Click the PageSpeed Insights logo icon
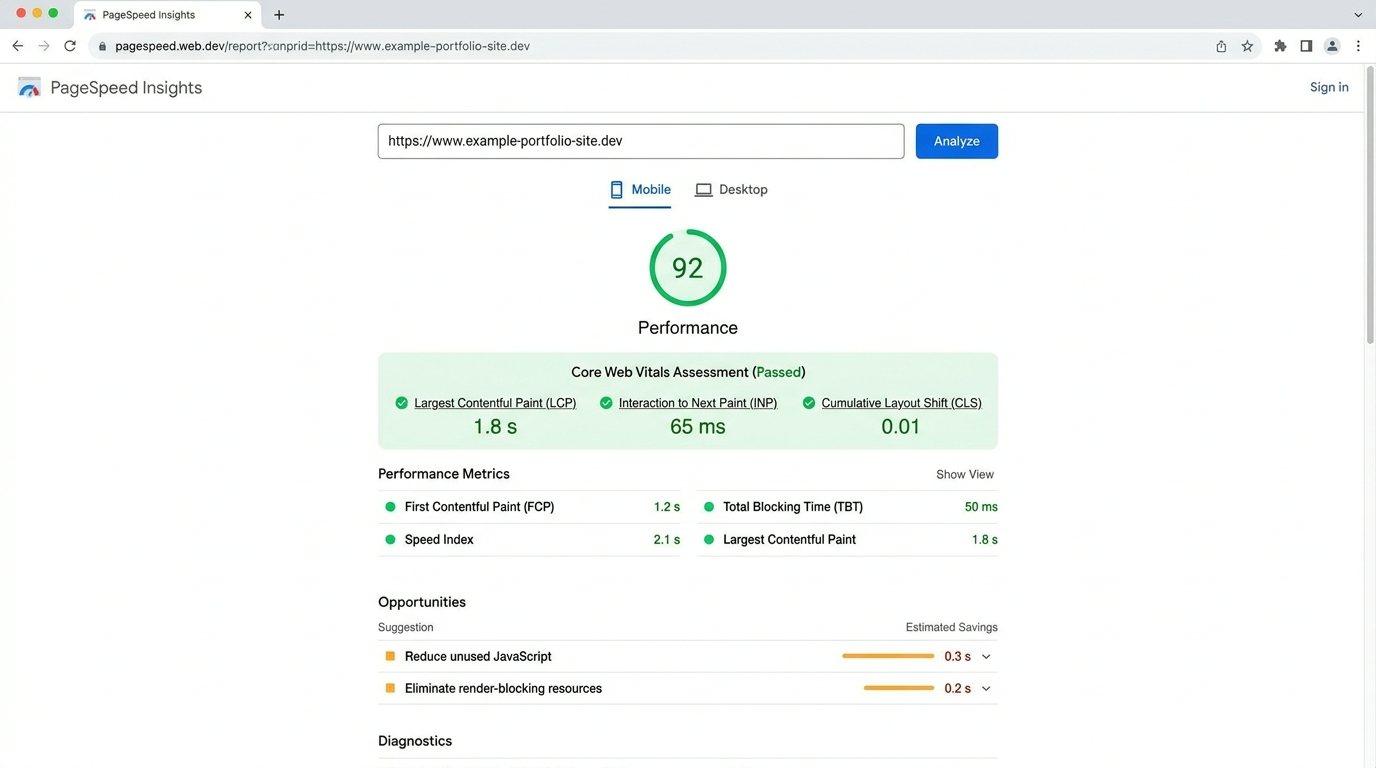Screen dimensions: 1376x768 (x=30, y=88)
